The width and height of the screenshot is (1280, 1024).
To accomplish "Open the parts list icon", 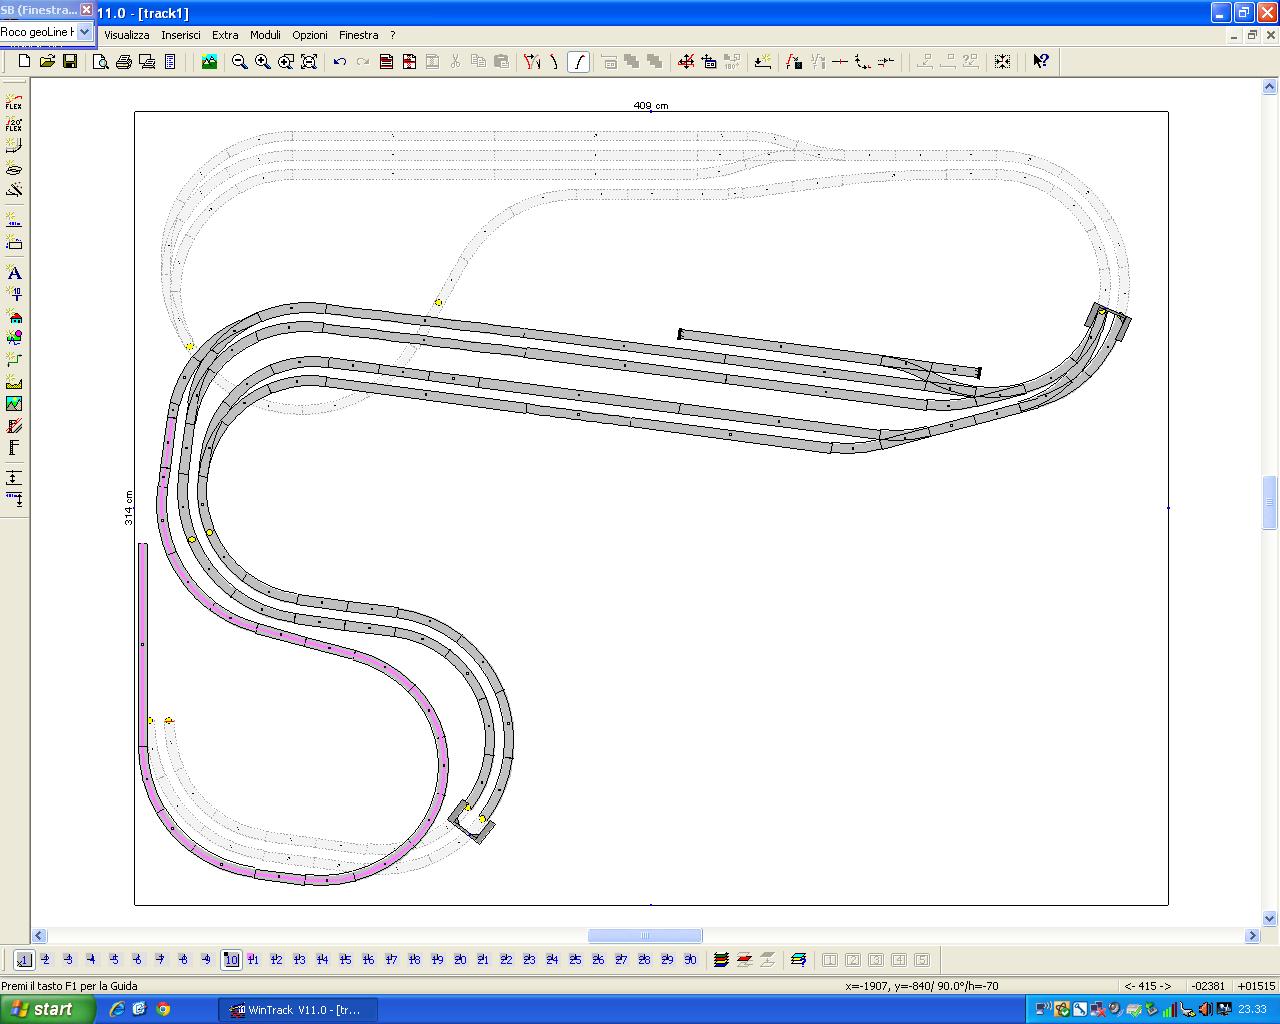I will click(170, 61).
